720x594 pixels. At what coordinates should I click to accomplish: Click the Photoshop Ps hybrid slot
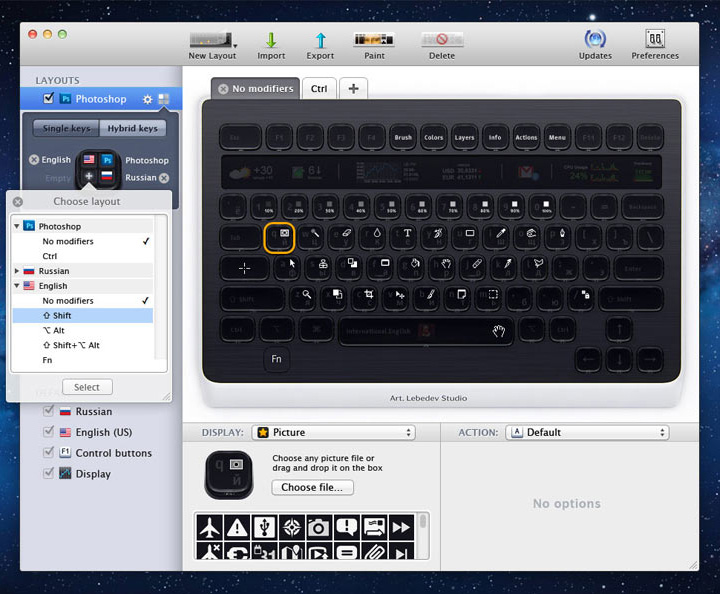click(107, 160)
